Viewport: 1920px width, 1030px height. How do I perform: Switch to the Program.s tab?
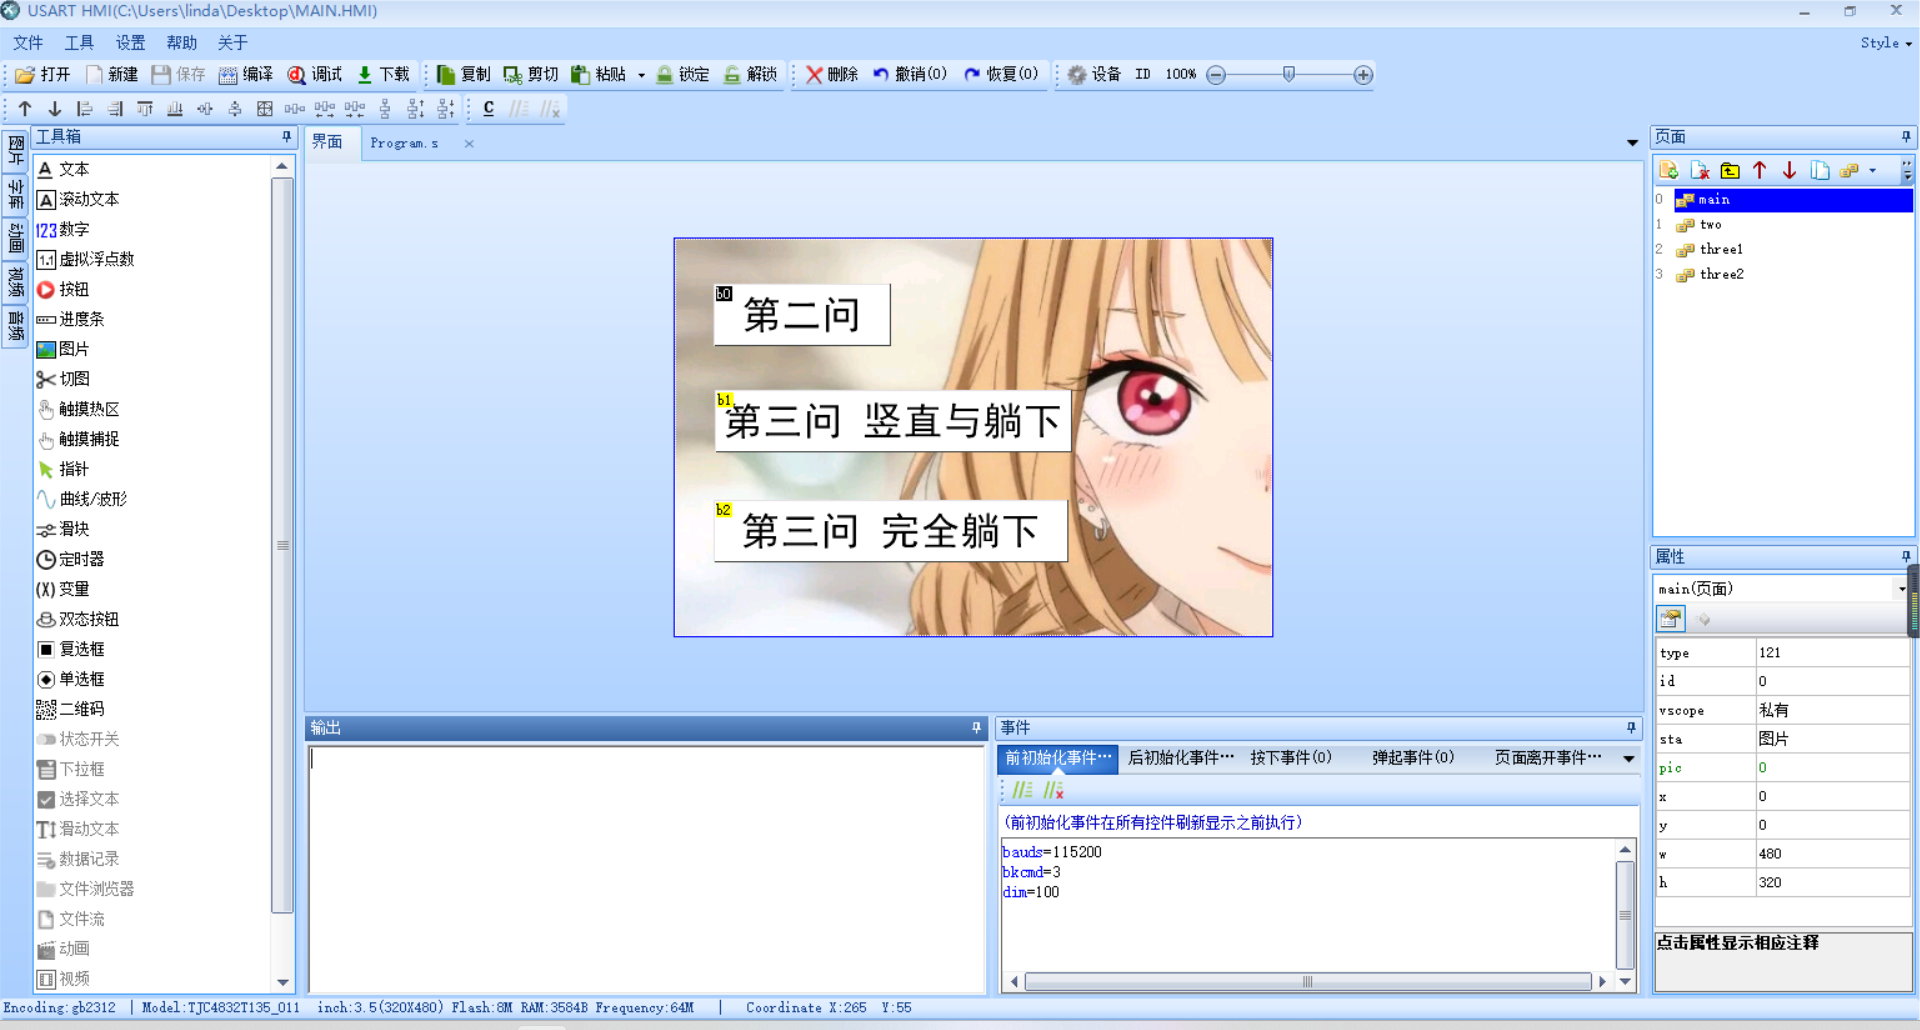405,143
